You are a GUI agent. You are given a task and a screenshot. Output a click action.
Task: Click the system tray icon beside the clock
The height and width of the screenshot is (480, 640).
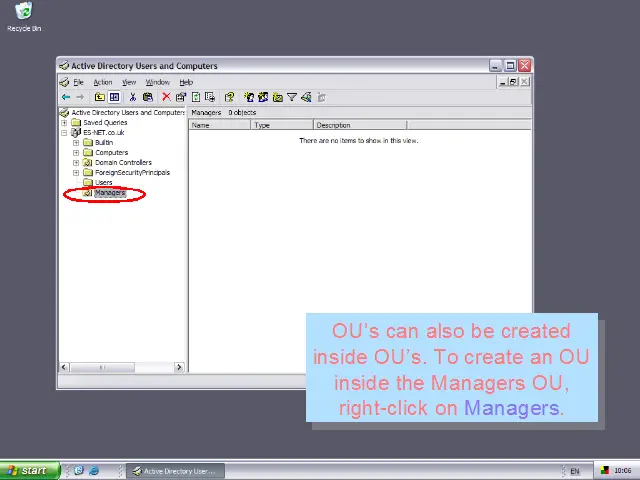tap(605, 471)
